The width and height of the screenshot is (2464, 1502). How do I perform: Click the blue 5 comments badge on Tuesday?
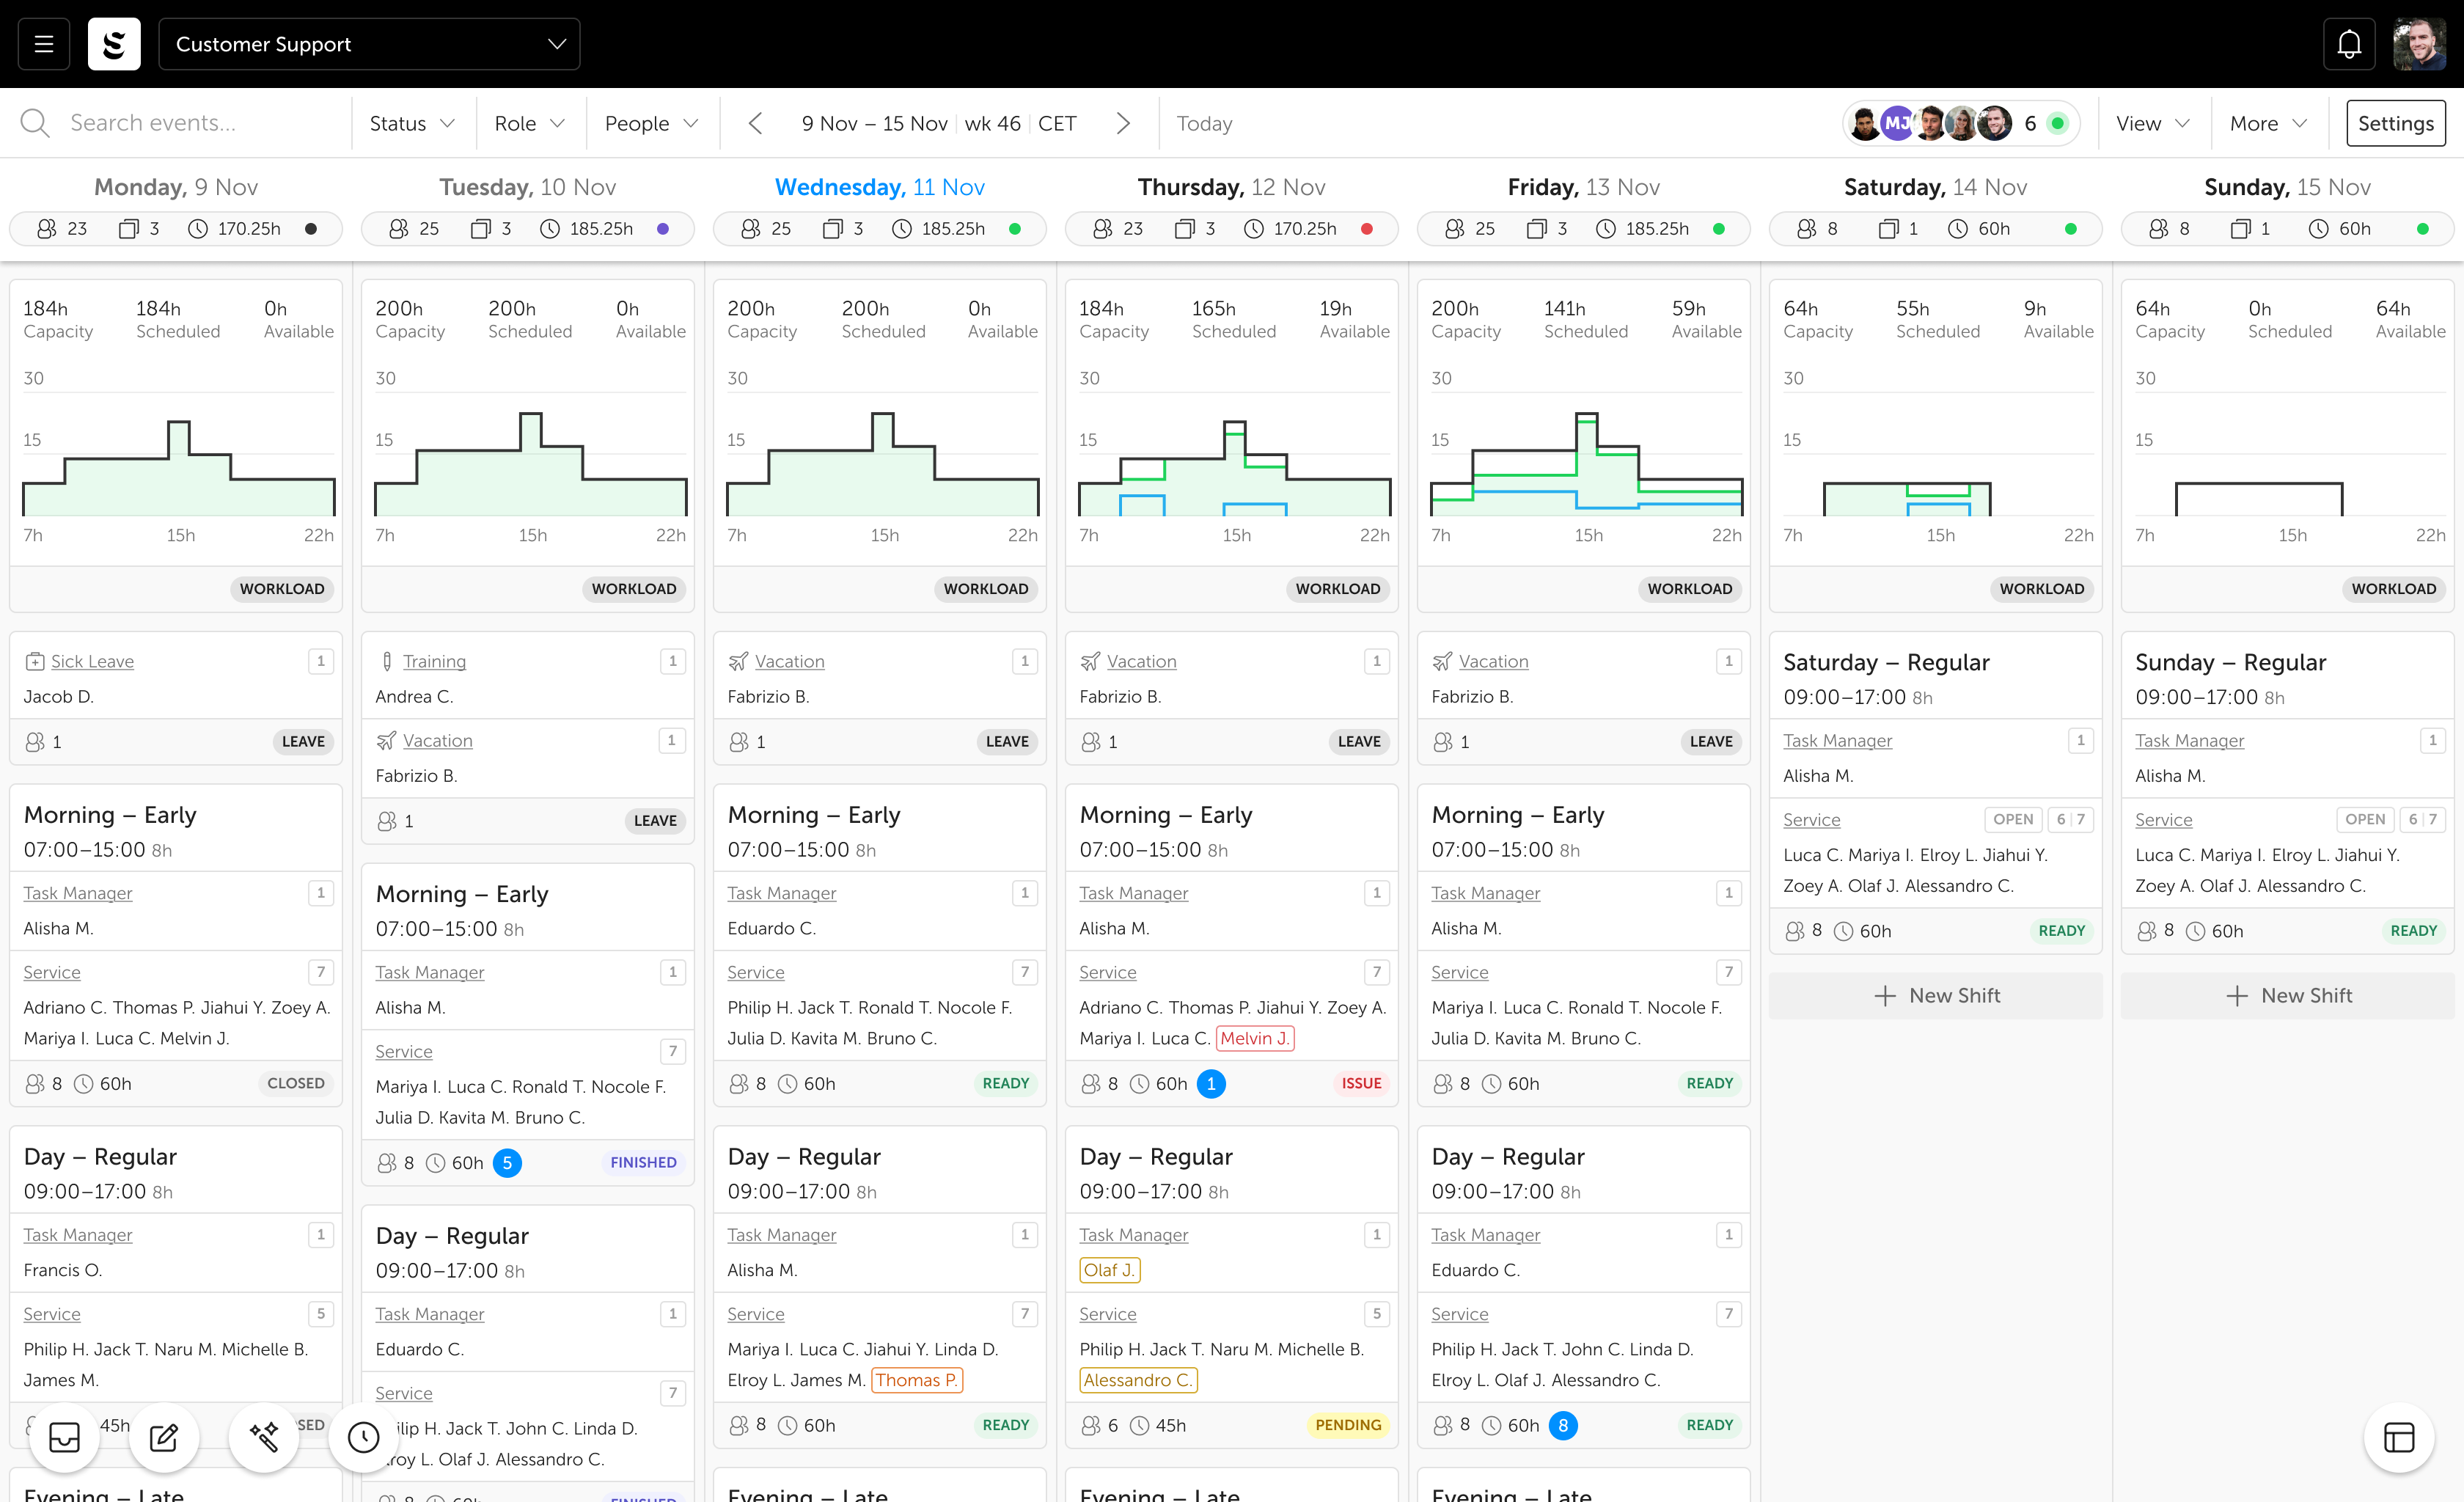(x=507, y=1163)
